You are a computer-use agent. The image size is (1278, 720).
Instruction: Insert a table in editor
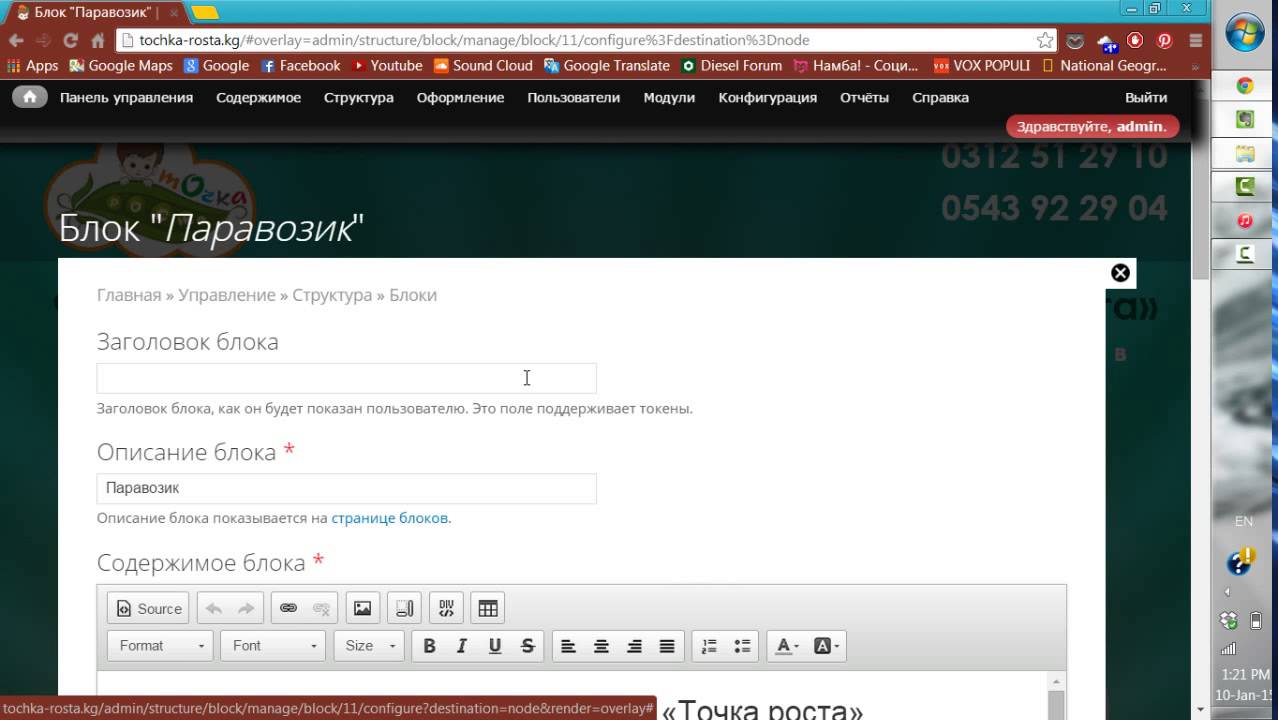pyautogui.click(x=488, y=608)
